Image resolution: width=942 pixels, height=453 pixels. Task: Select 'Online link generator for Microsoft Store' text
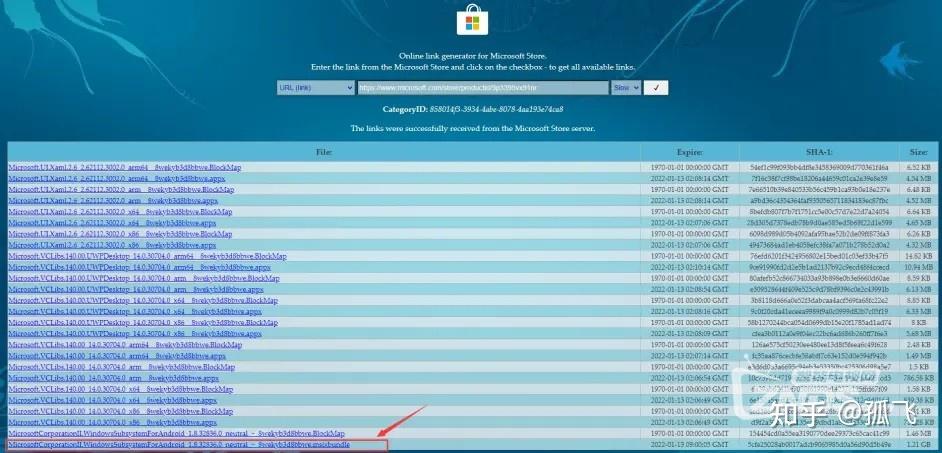[x=472, y=56]
